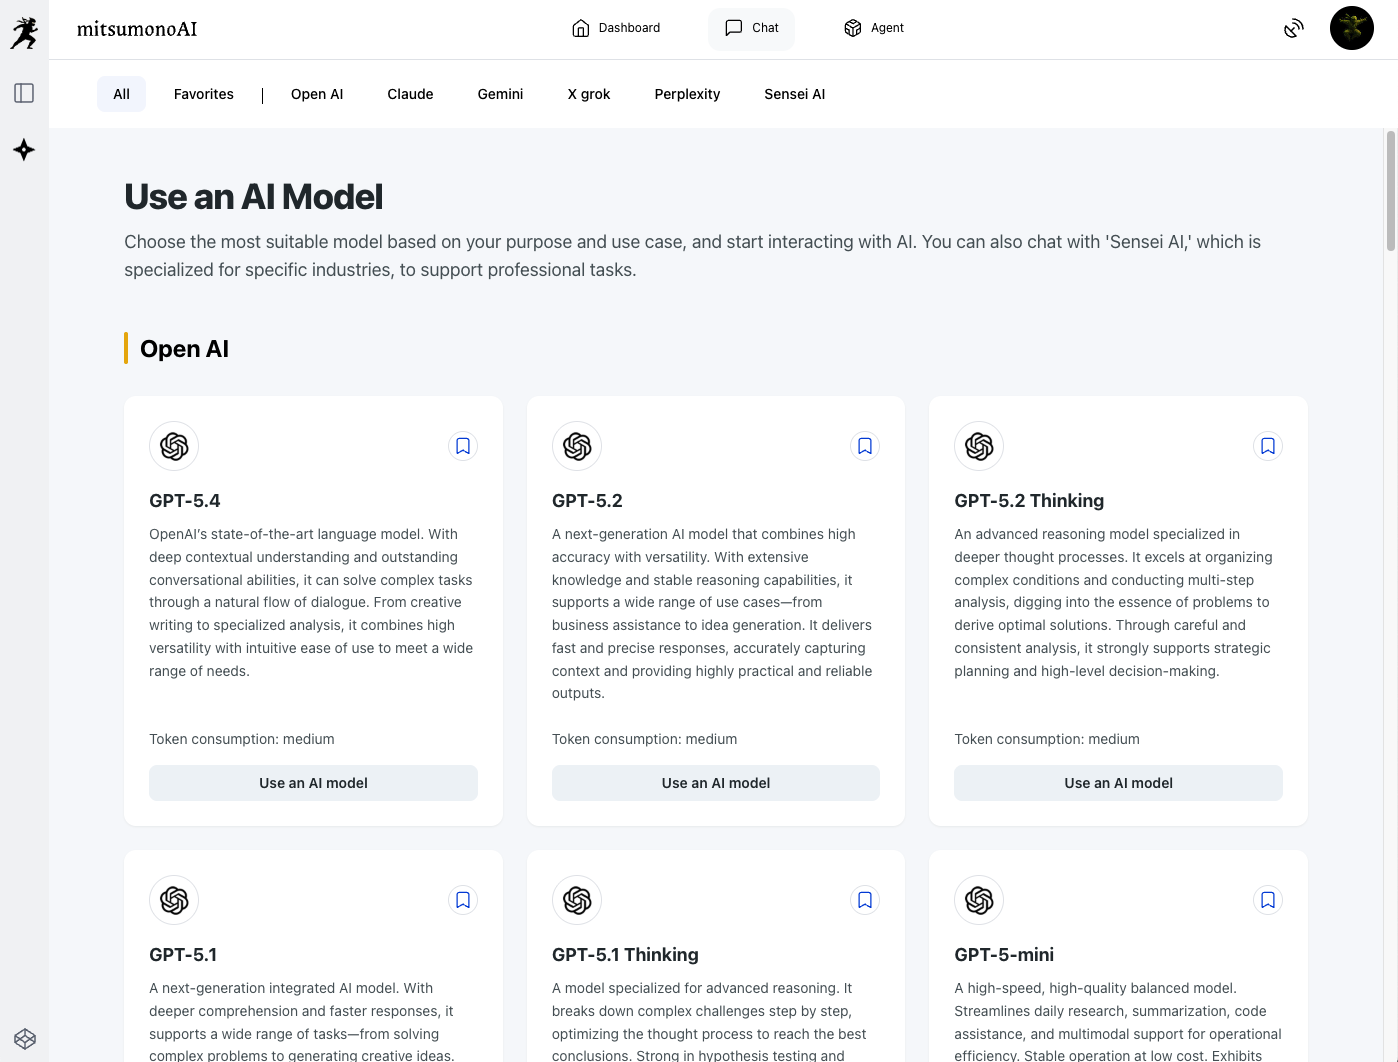Click the 'Use an AI Model' page heading

254,197
